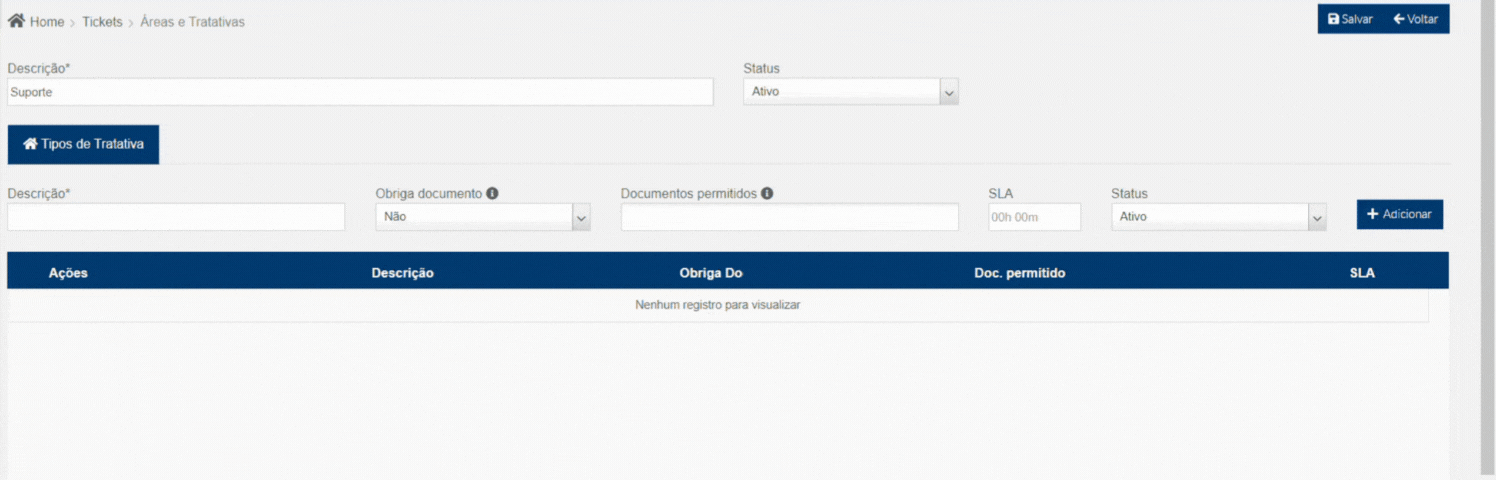Expand the Obriga documento dropdown showing Não
The width and height of the screenshot is (1496, 480).
pyautogui.click(x=482, y=217)
